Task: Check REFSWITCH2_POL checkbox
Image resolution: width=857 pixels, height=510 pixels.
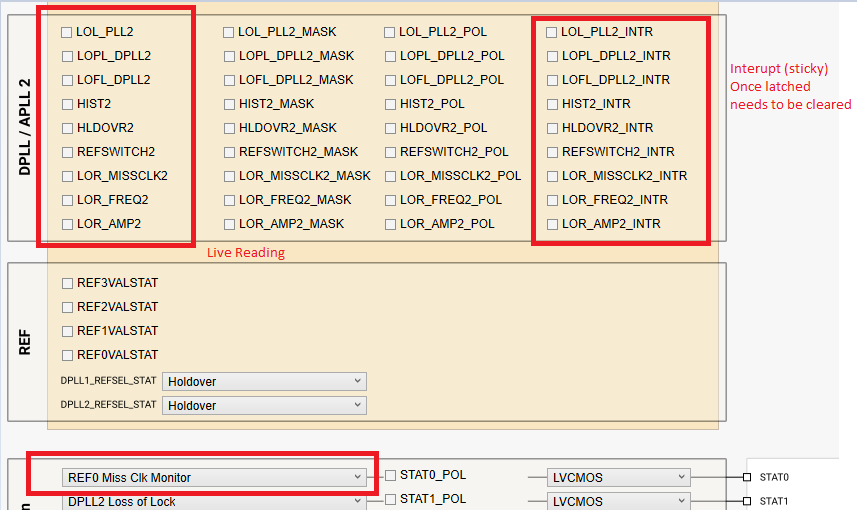Action: (x=390, y=153)
